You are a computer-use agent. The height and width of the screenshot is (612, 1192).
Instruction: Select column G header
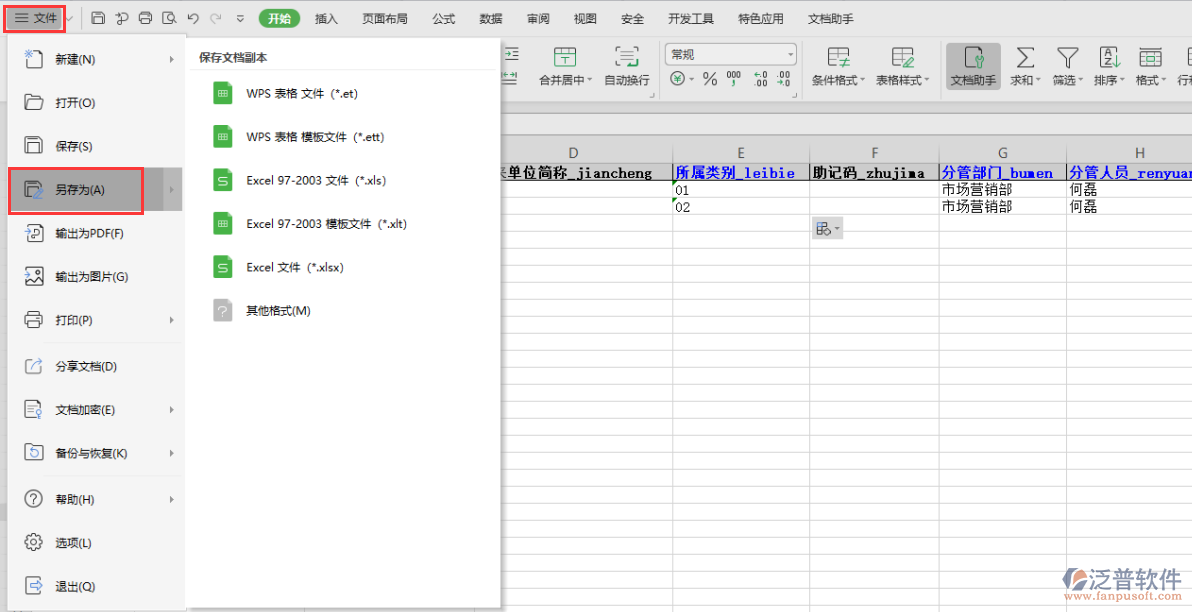(1002, 152)
